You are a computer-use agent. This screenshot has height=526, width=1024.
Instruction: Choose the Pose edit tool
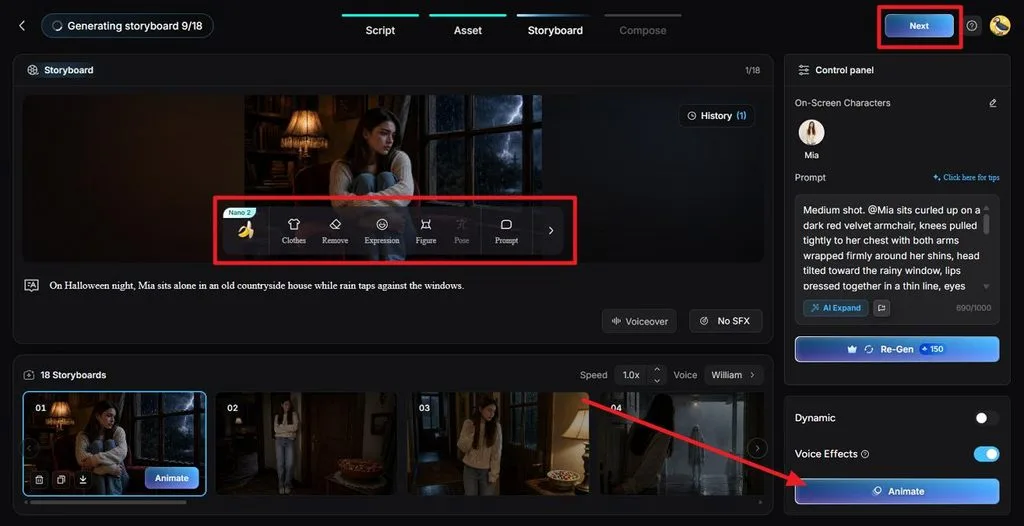click(x=462, y=231)
